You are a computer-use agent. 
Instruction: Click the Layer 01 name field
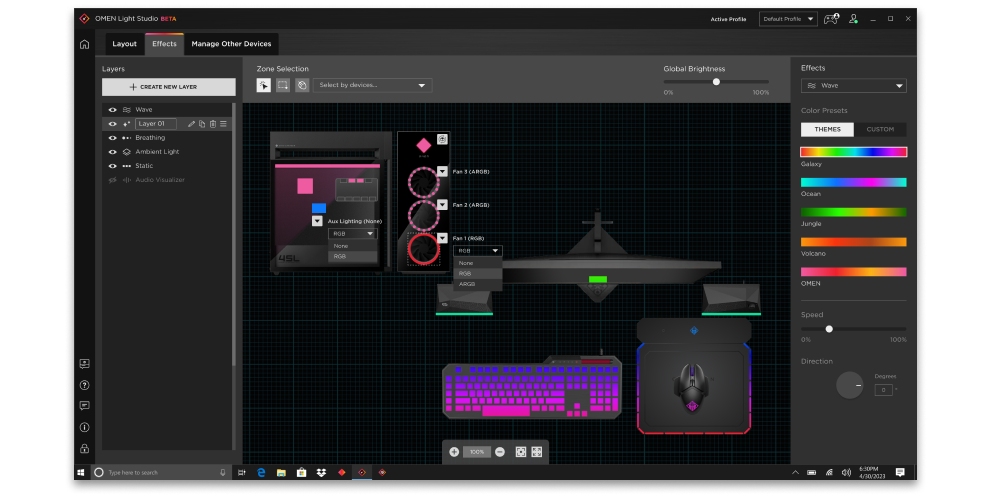click(155, 124)
